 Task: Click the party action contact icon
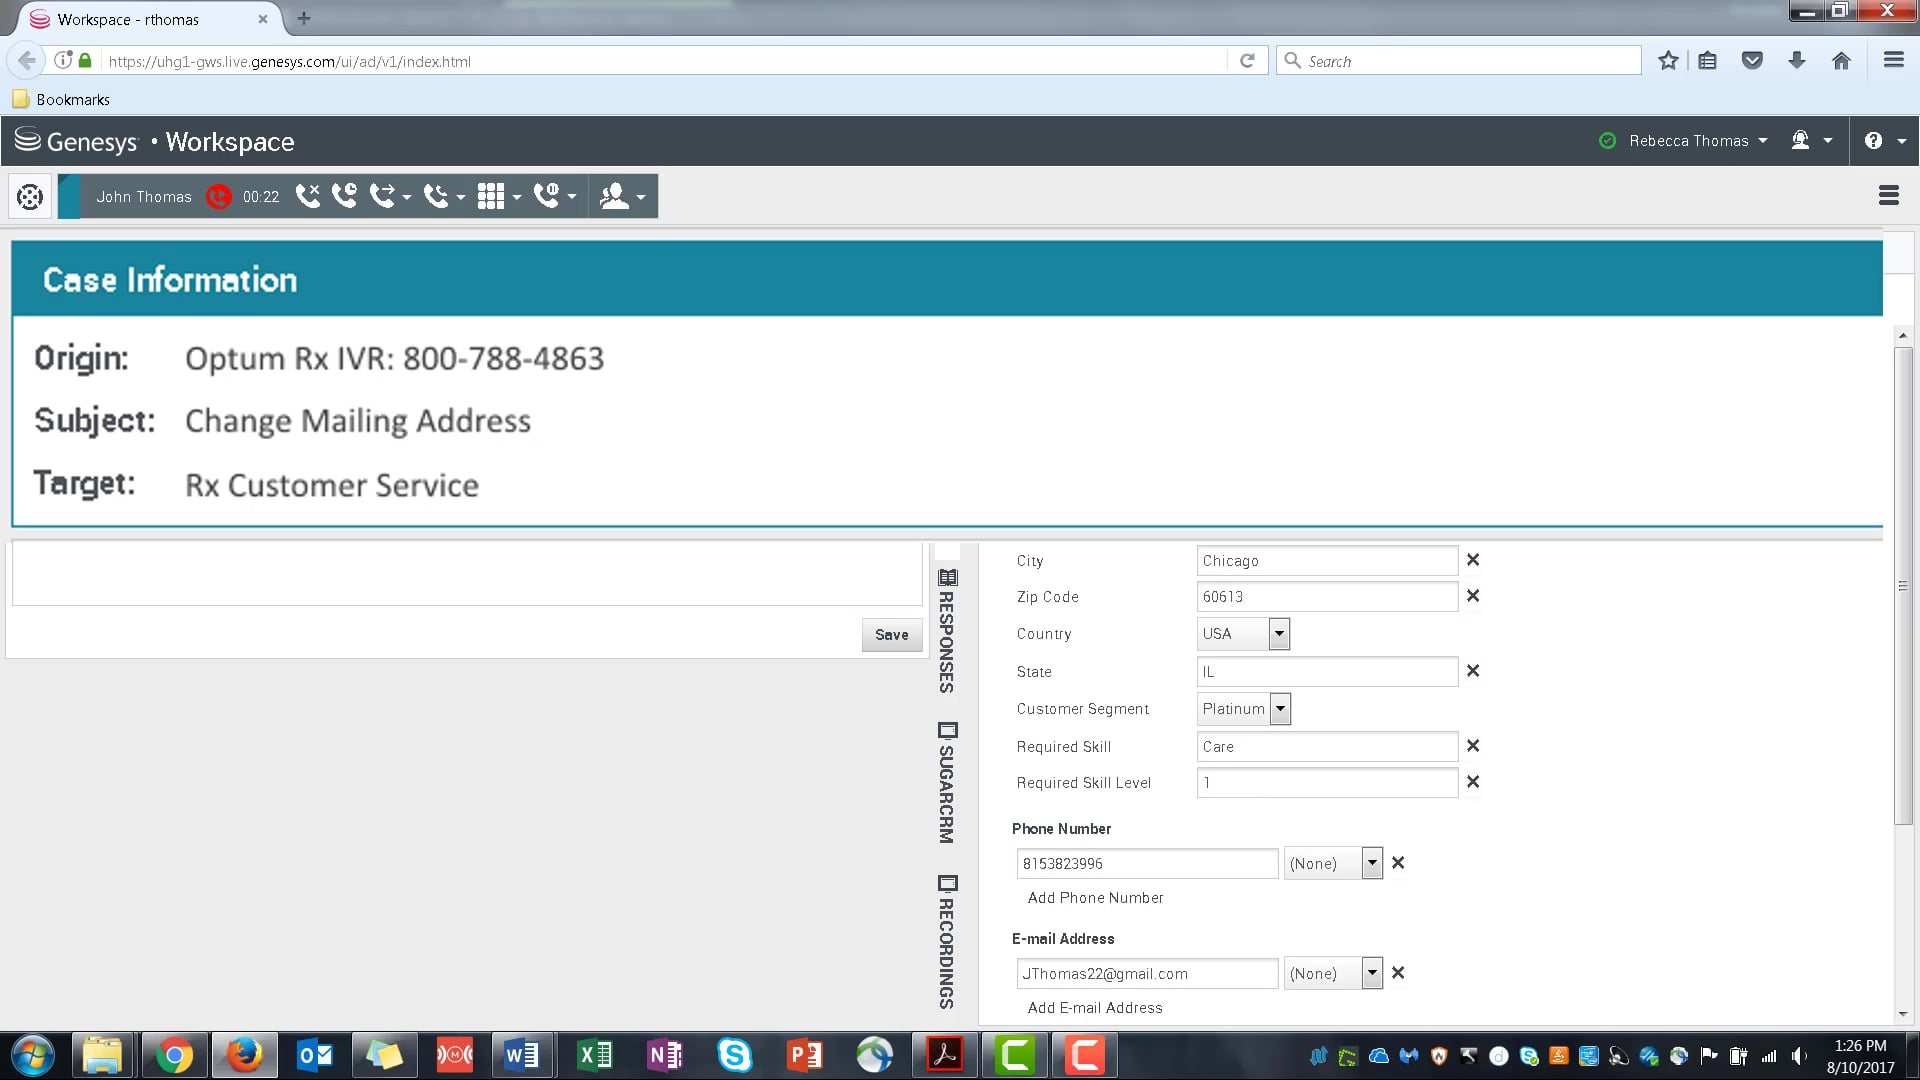[x=614, y=196]
